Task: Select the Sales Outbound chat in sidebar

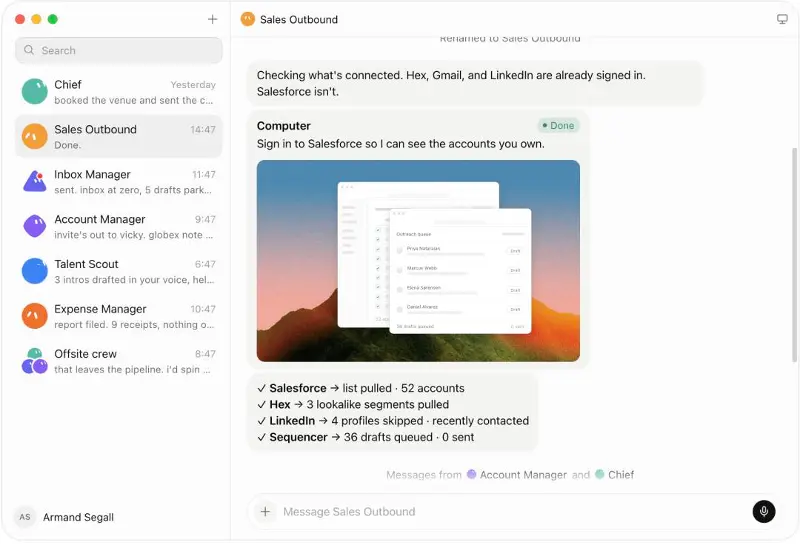Action: (x=118, y=136)
